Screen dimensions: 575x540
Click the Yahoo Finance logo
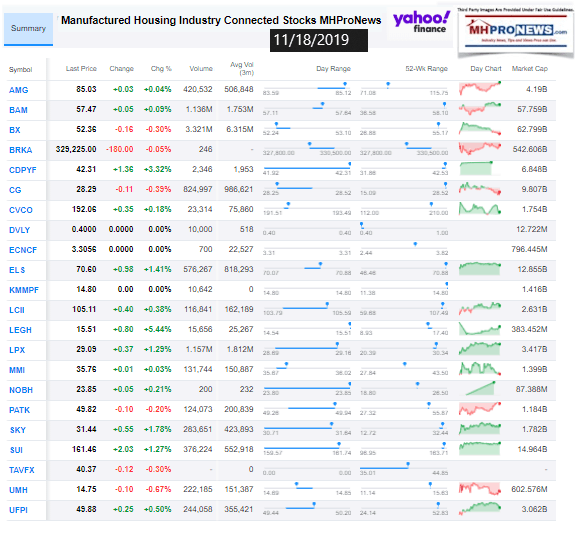421,22
